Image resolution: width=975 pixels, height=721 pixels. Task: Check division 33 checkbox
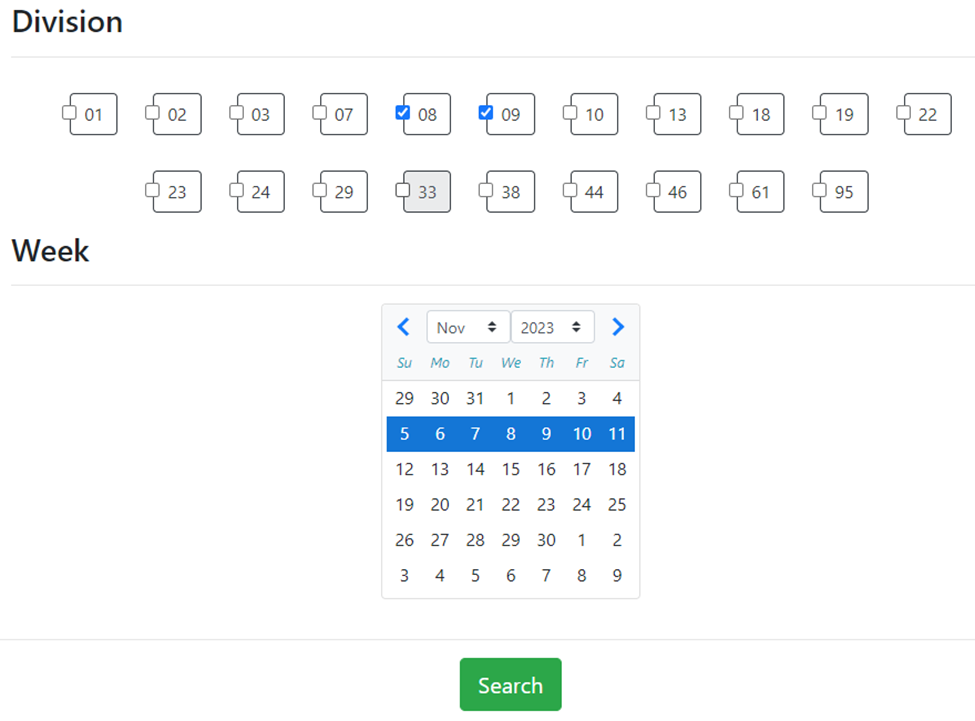[402, 190]
